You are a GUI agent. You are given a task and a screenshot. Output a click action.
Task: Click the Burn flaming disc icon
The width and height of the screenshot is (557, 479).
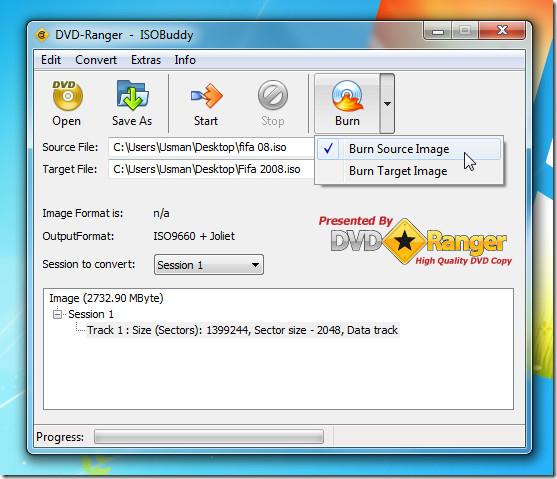347,96
